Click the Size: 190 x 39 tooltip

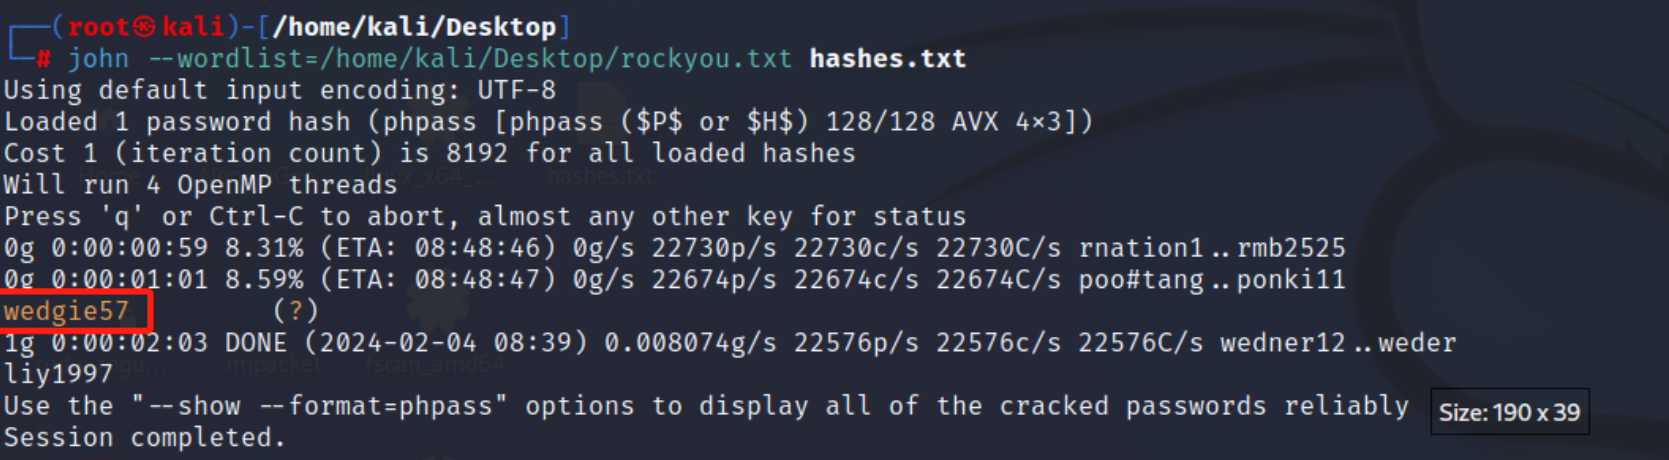click(1510, 412)
